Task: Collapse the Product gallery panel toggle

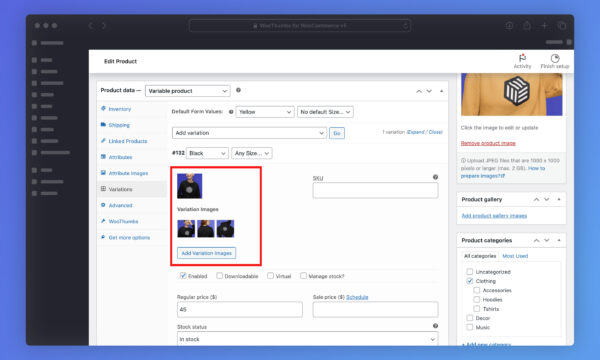Action: point(559,199)
